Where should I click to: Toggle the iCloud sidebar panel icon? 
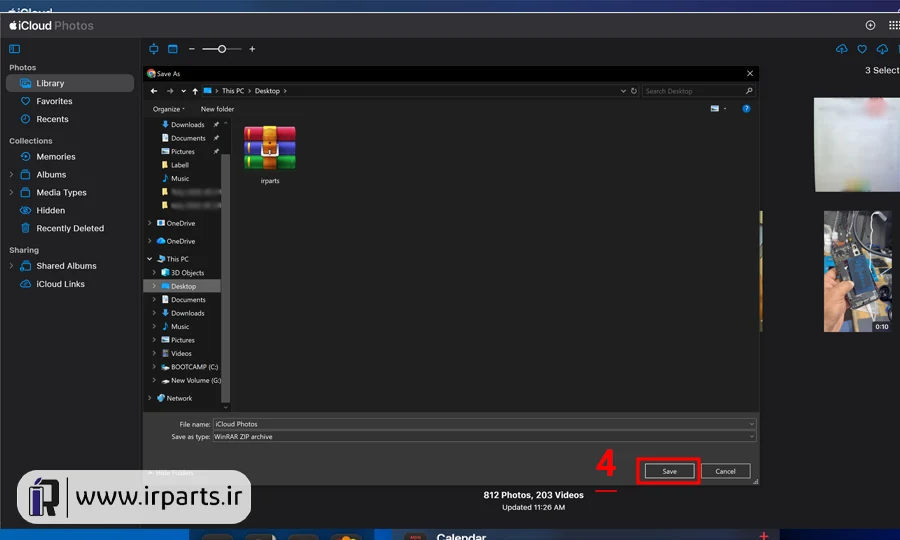pos(14,49)
